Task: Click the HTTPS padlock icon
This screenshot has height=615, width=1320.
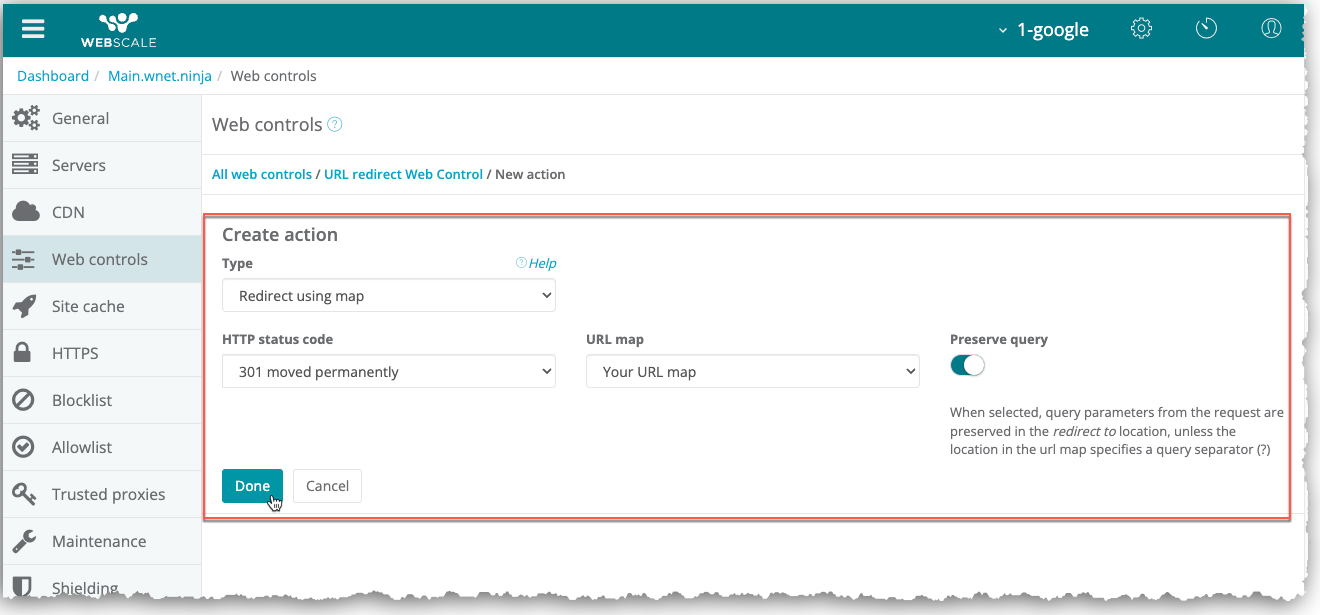Action: (22, 353)
